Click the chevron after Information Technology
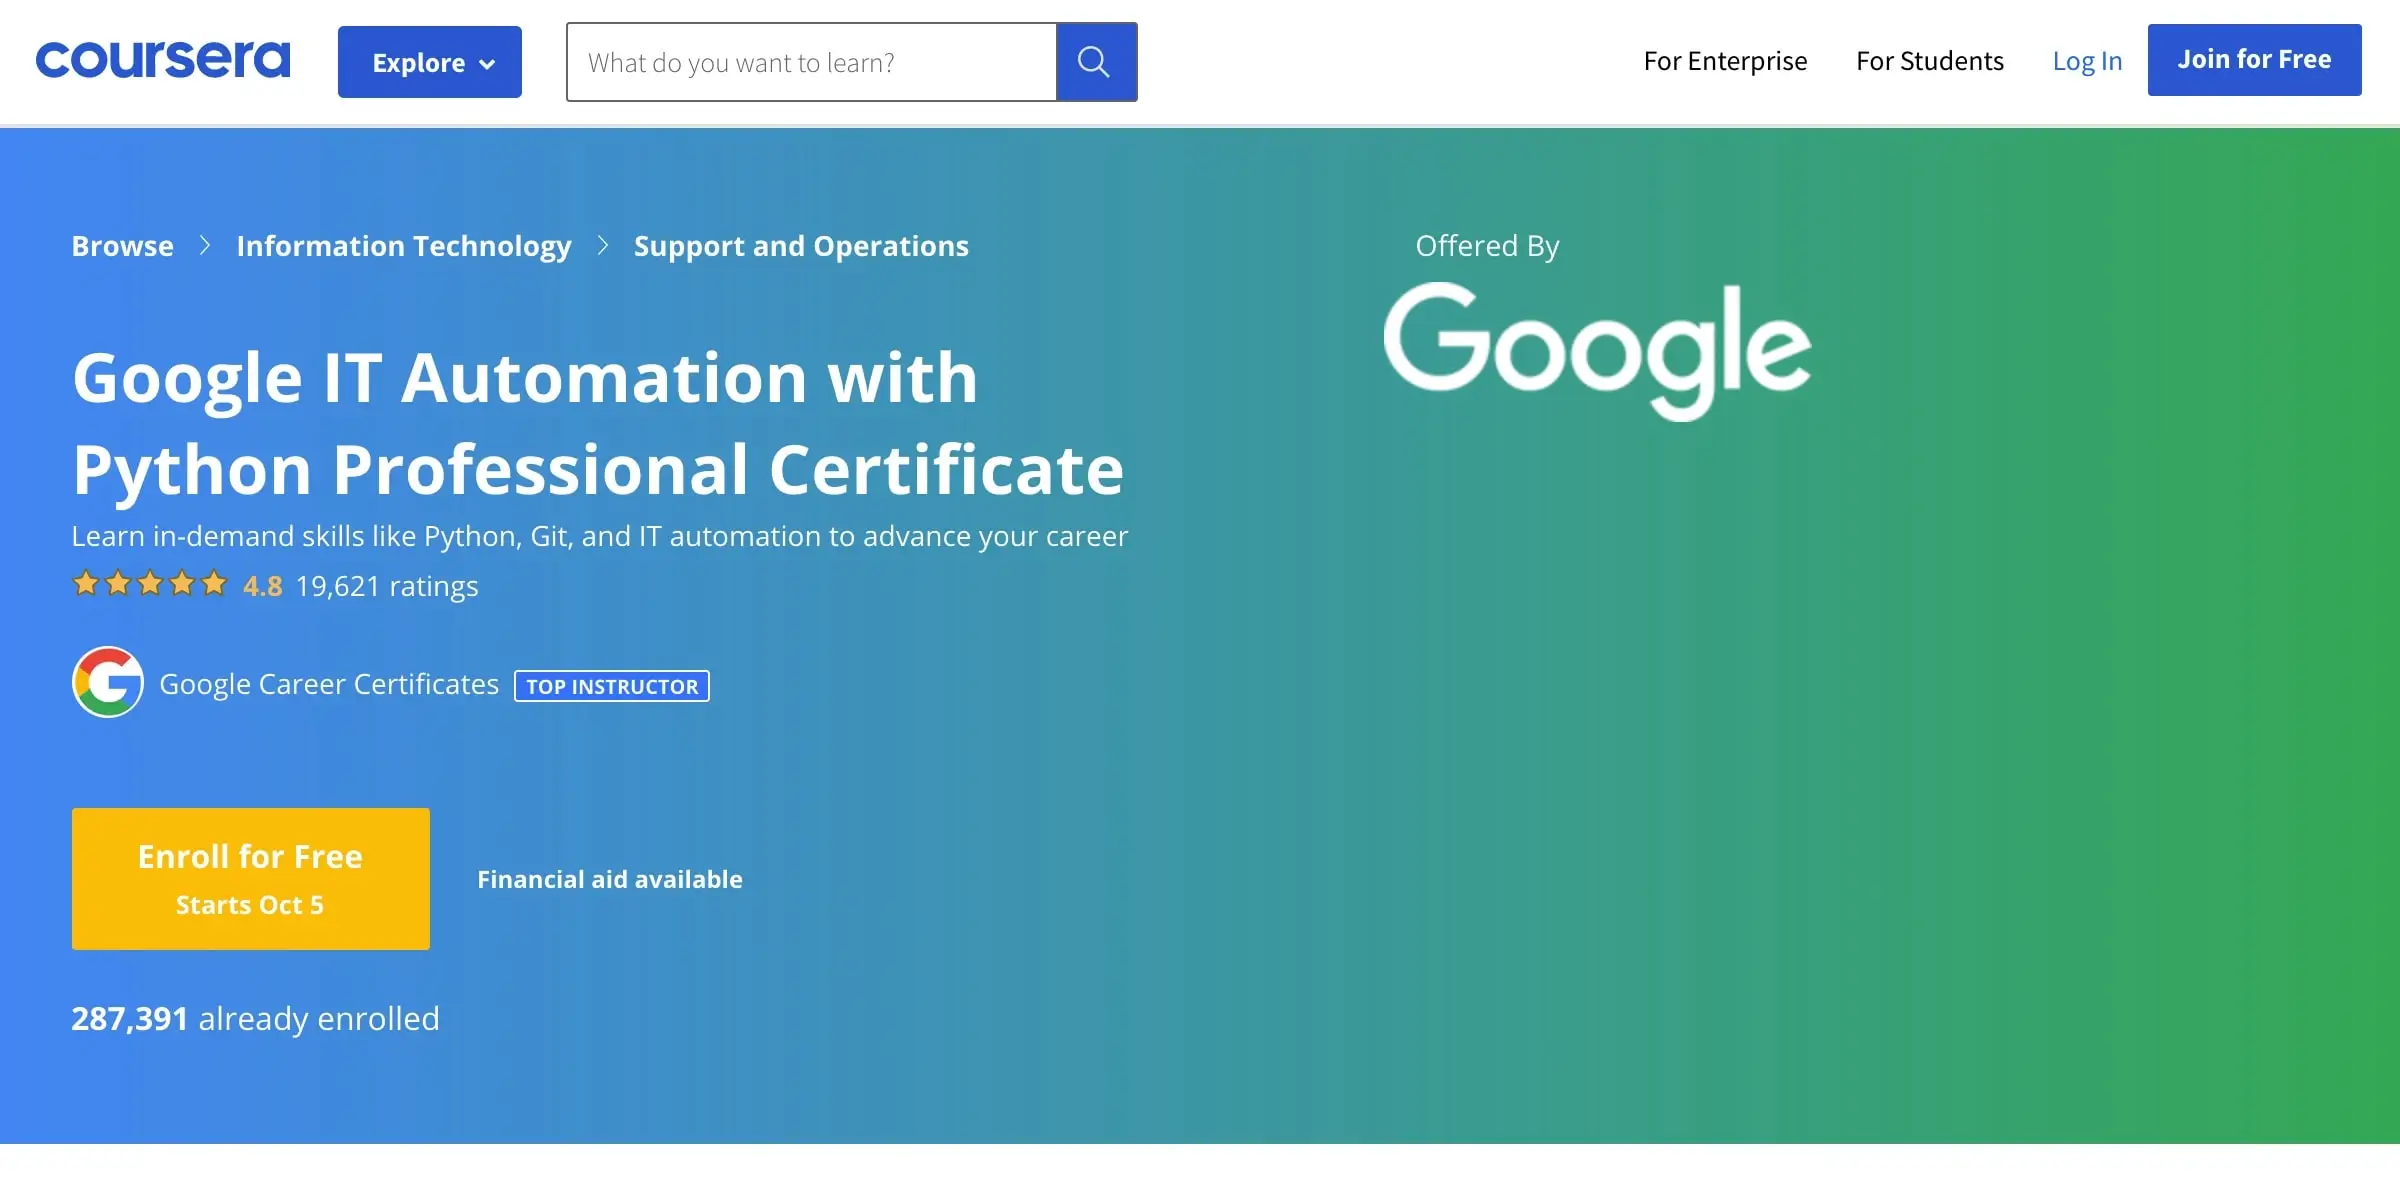Viewport: 2400px width, 1200px height. [x=603, y=246]
